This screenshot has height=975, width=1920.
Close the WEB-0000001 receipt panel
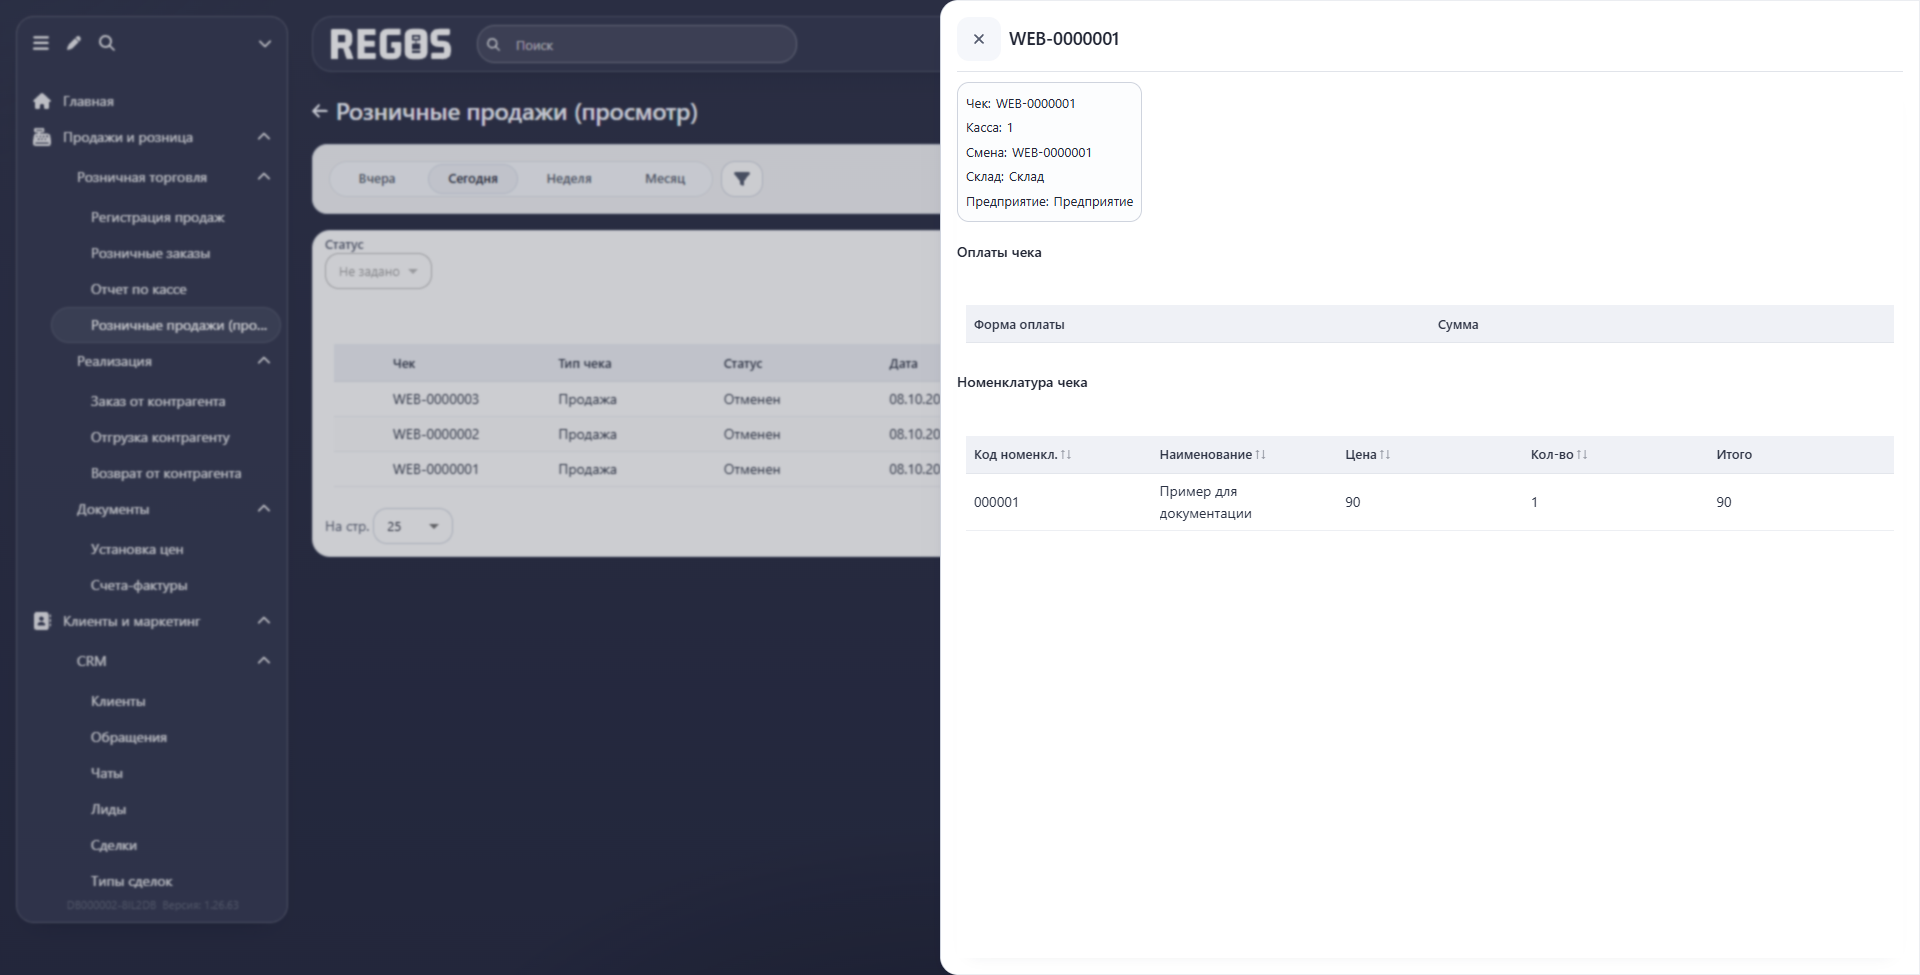(978, 39)
